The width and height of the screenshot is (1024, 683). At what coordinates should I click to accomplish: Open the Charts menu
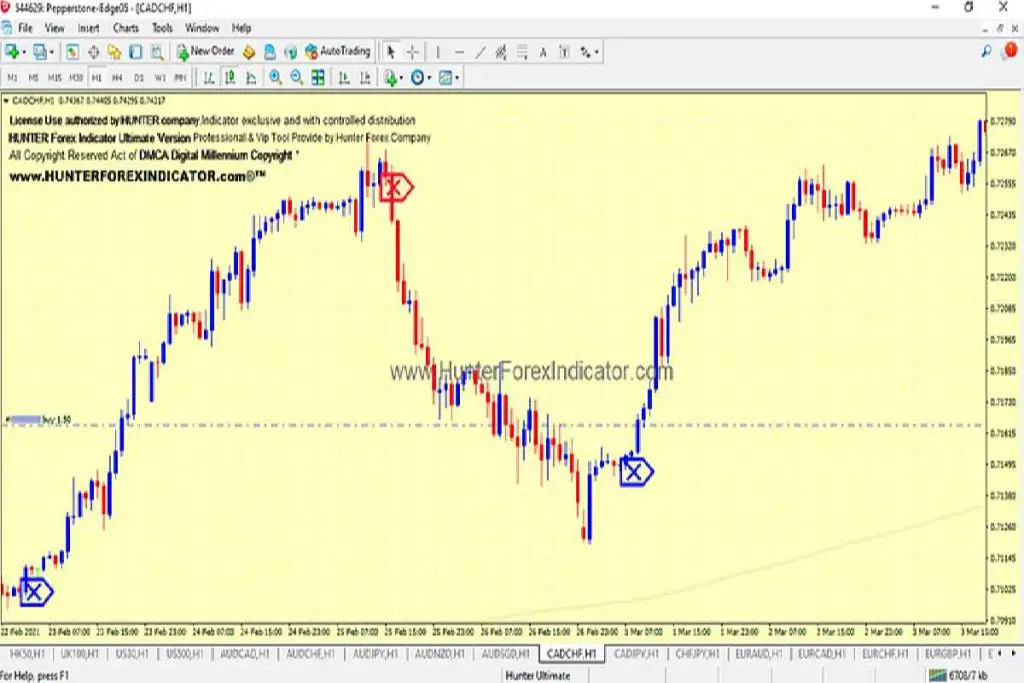pos(125,28)
